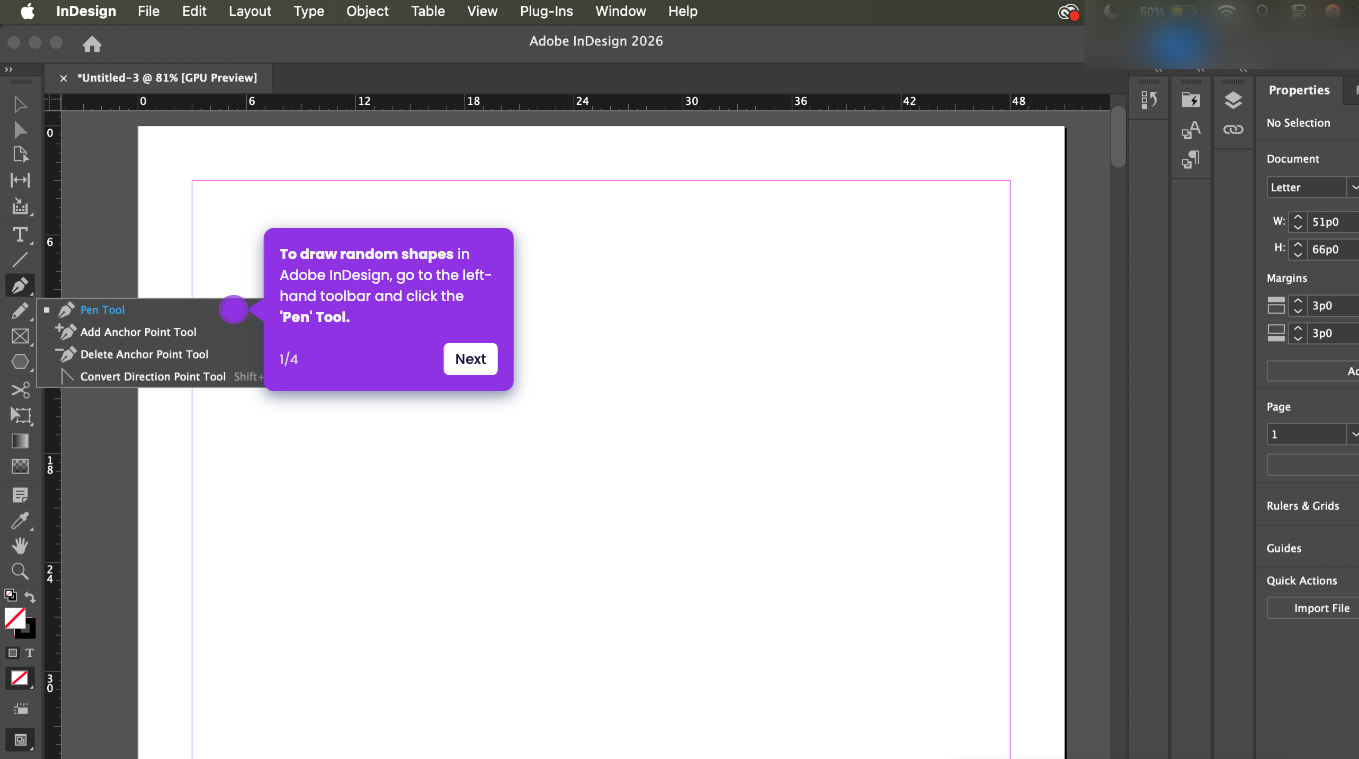Open the Window menu
This screenshot has height=759, width=1359.
tap(620, 11)
